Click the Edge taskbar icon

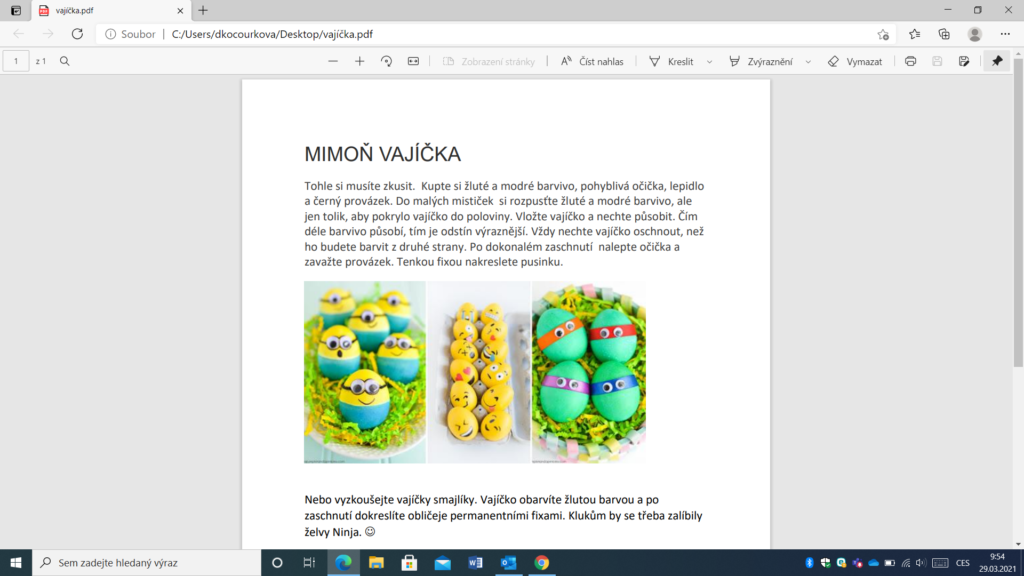click(x=343, y=562)
